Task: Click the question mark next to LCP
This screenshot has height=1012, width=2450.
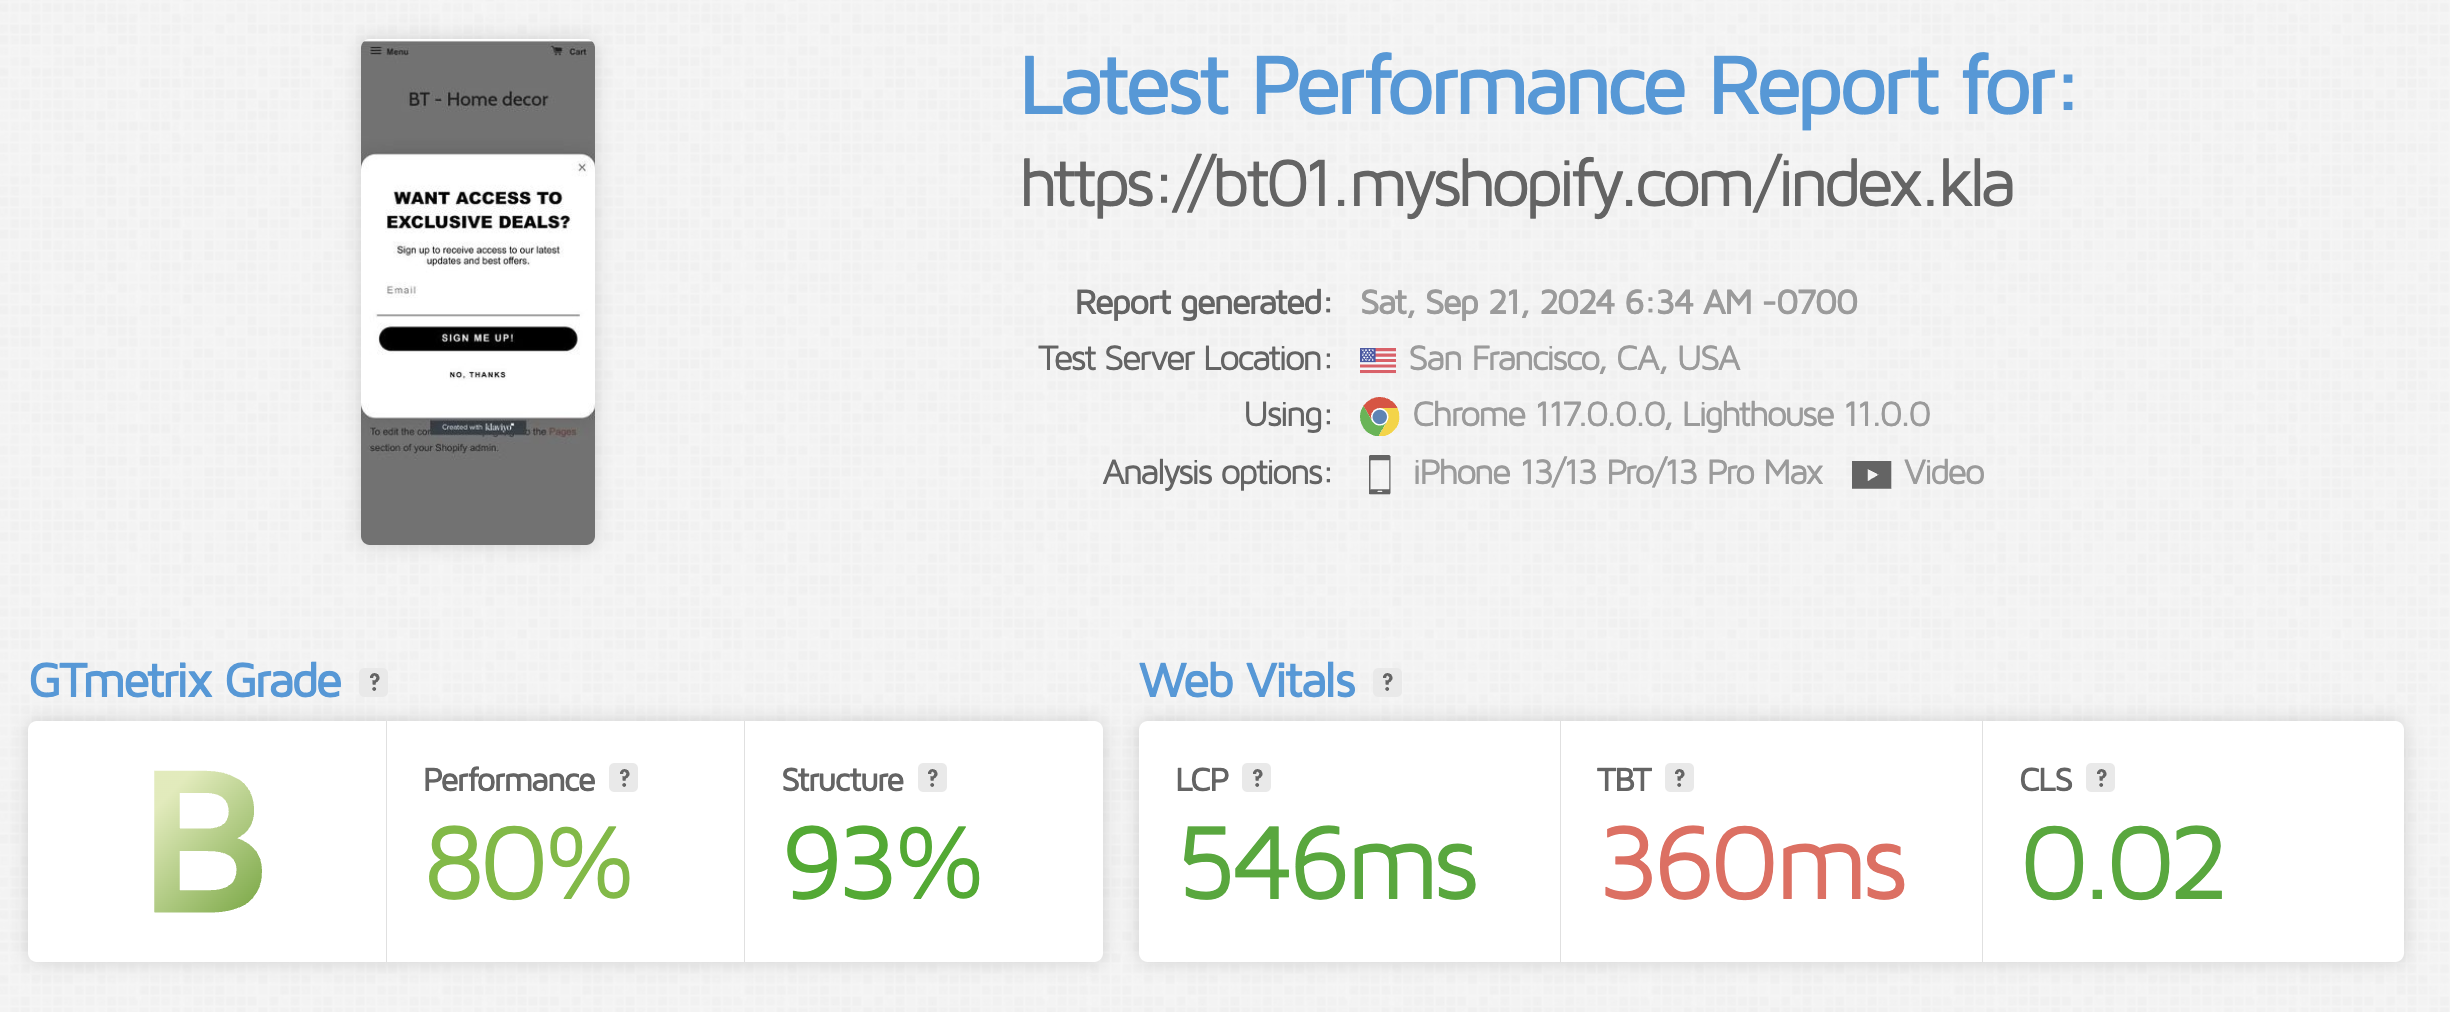Action: [1257, 778]
